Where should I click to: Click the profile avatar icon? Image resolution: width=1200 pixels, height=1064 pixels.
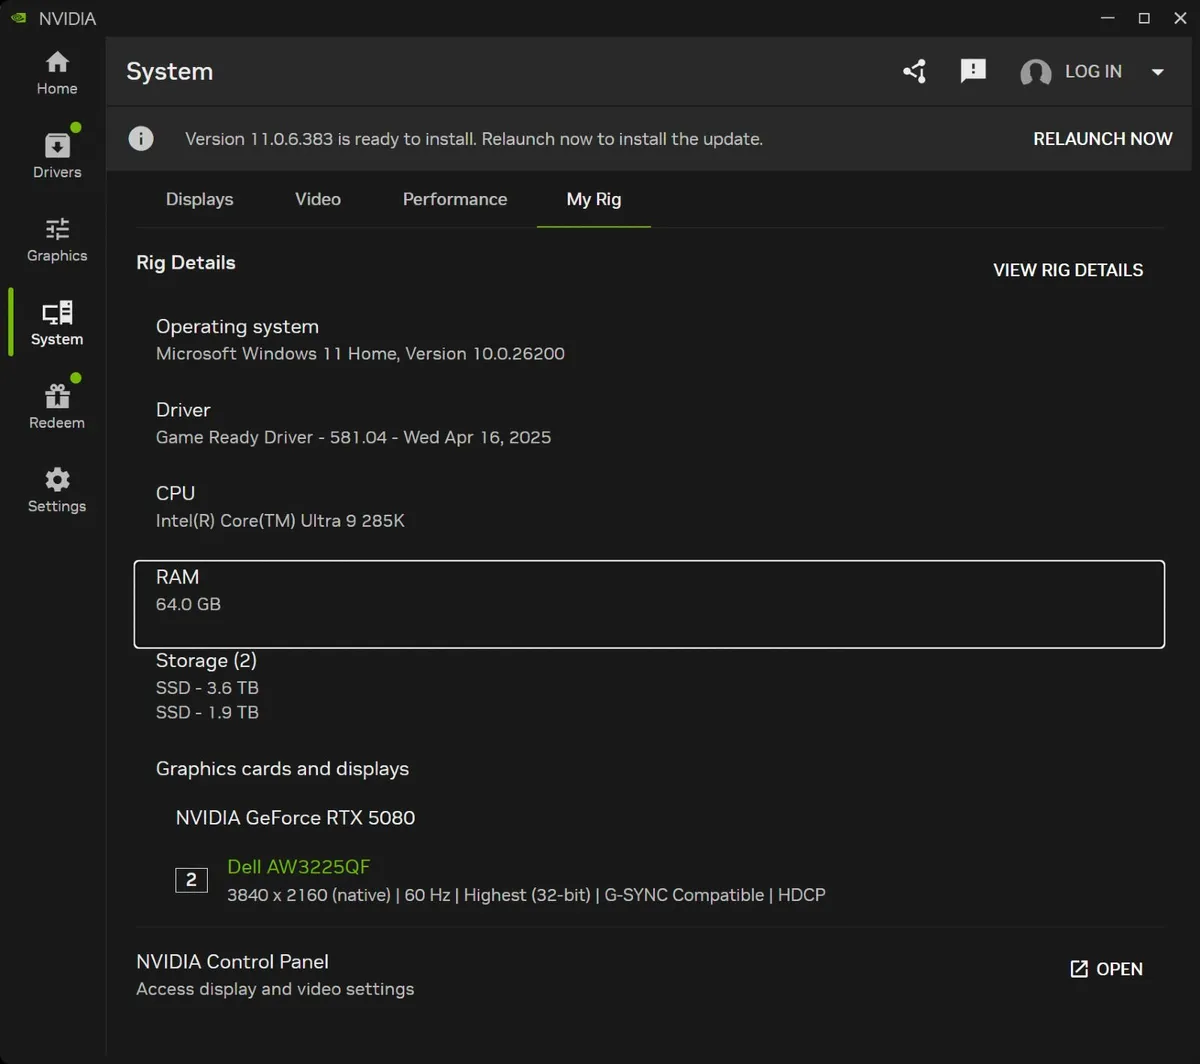click(1035, 71)
